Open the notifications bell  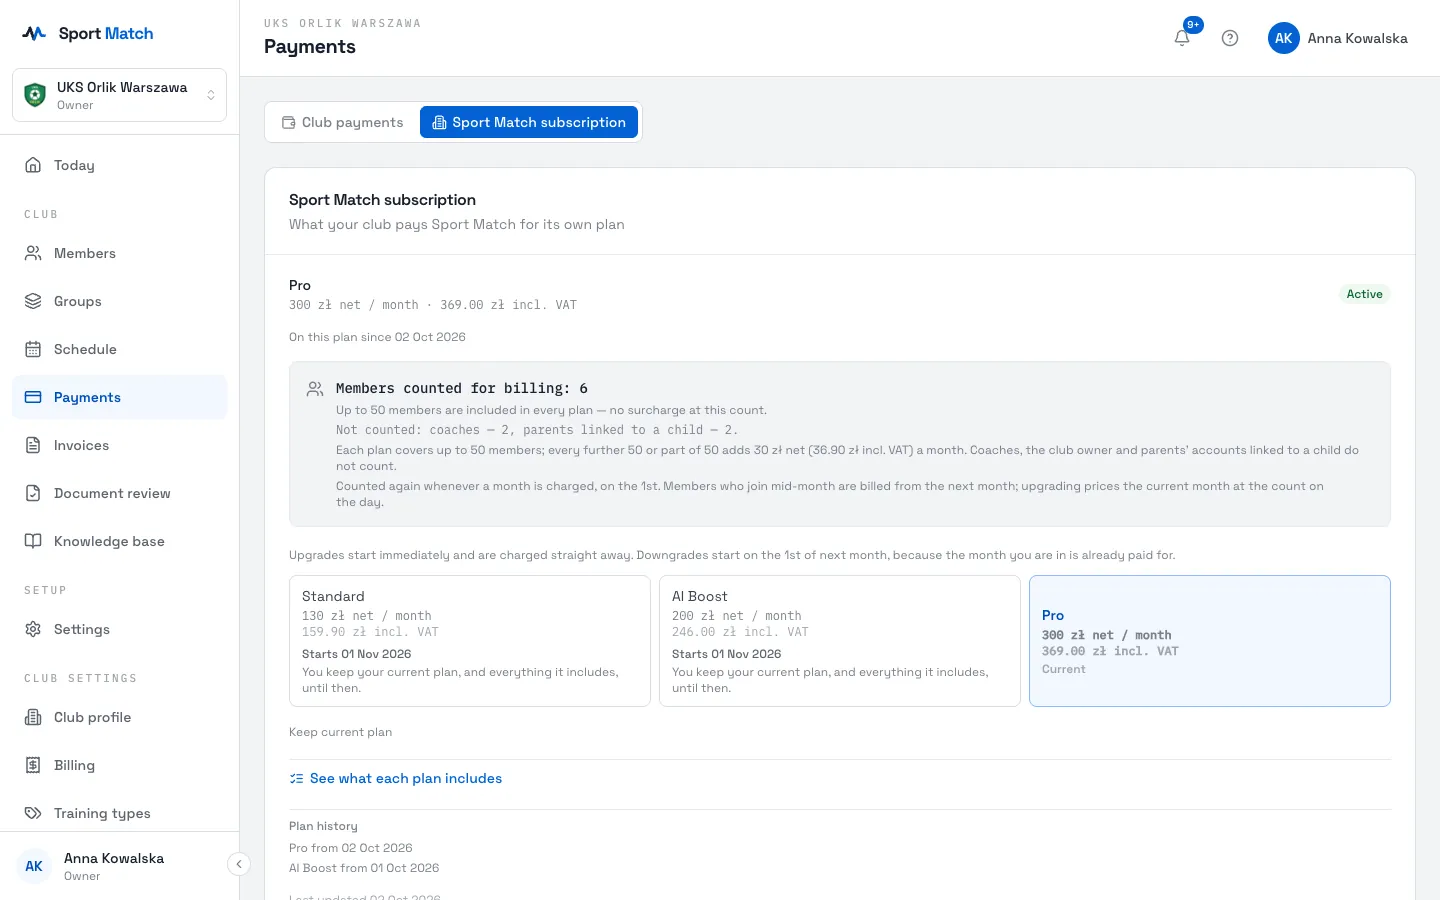coord(1182,38)
